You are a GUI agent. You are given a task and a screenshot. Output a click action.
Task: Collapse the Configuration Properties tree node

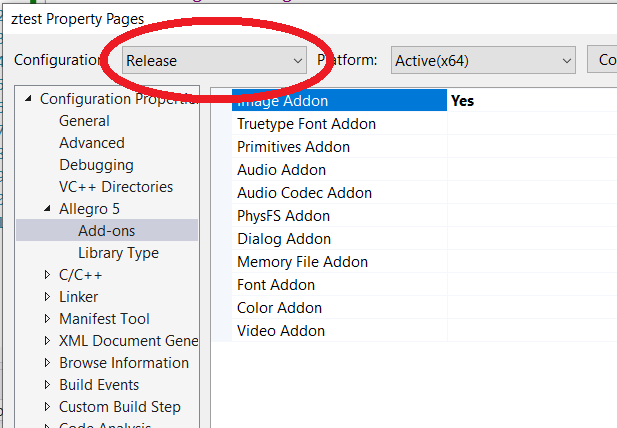(x=29, y=99)
